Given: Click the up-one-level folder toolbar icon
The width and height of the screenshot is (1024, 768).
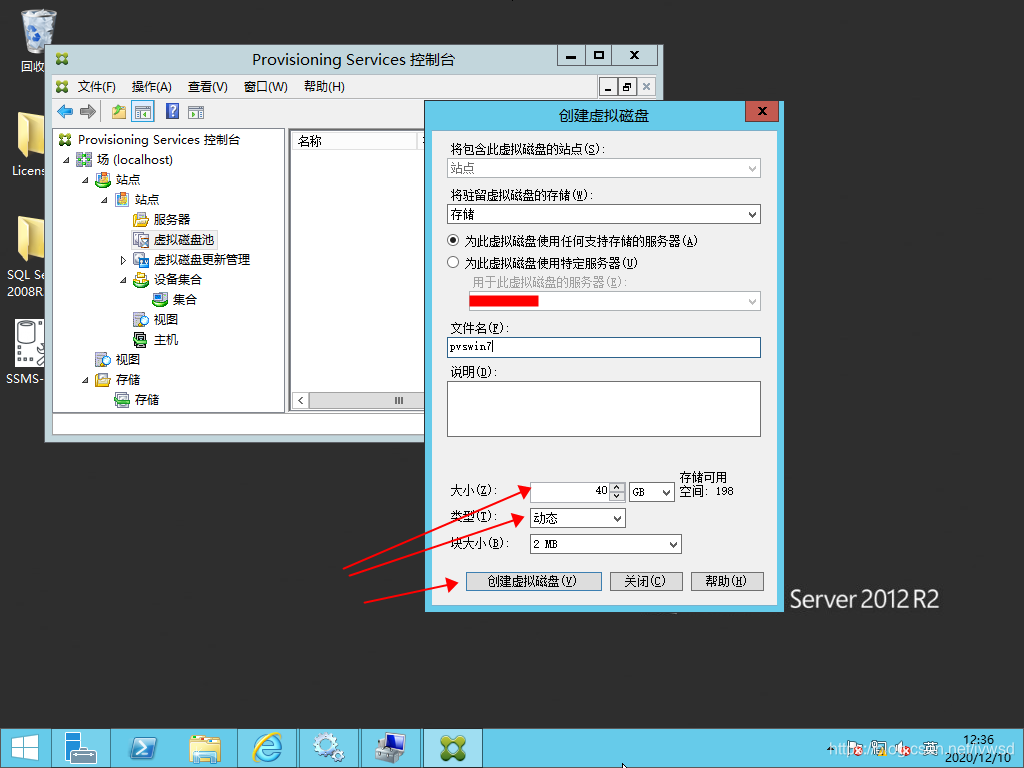Looking at the screenshot, I should [119, 112].
